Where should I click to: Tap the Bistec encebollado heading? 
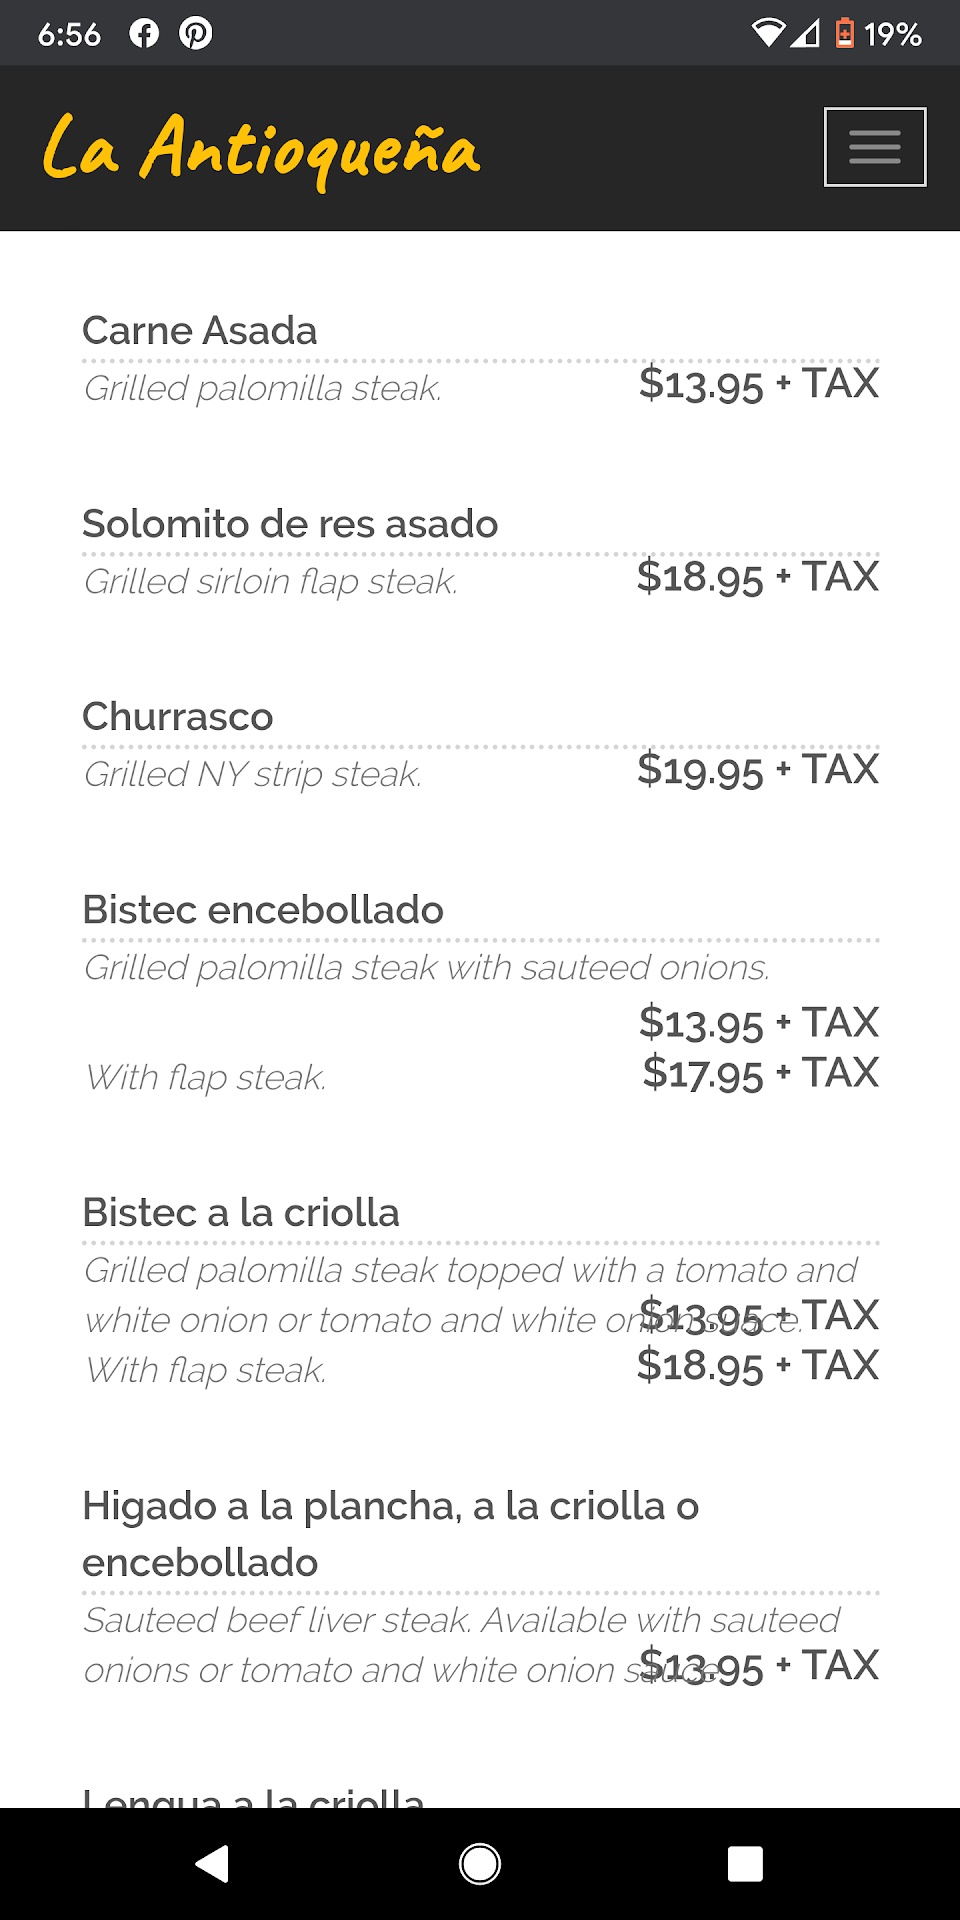(x=263, y=910)
